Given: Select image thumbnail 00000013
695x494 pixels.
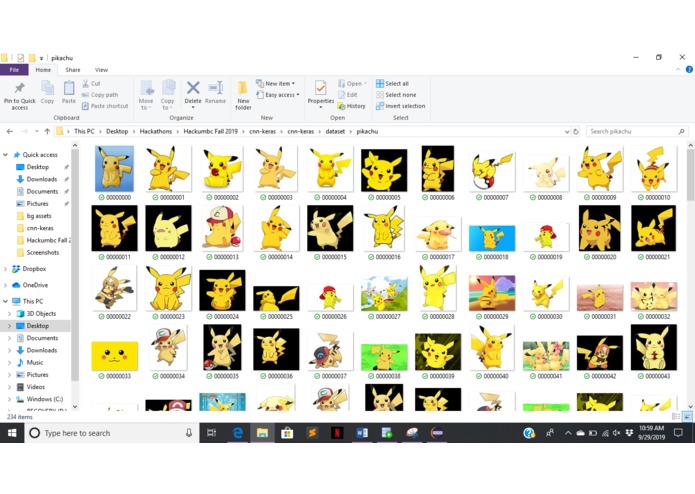Looking at the screenshot, I should pyautogui.click(x=222, y=233).
